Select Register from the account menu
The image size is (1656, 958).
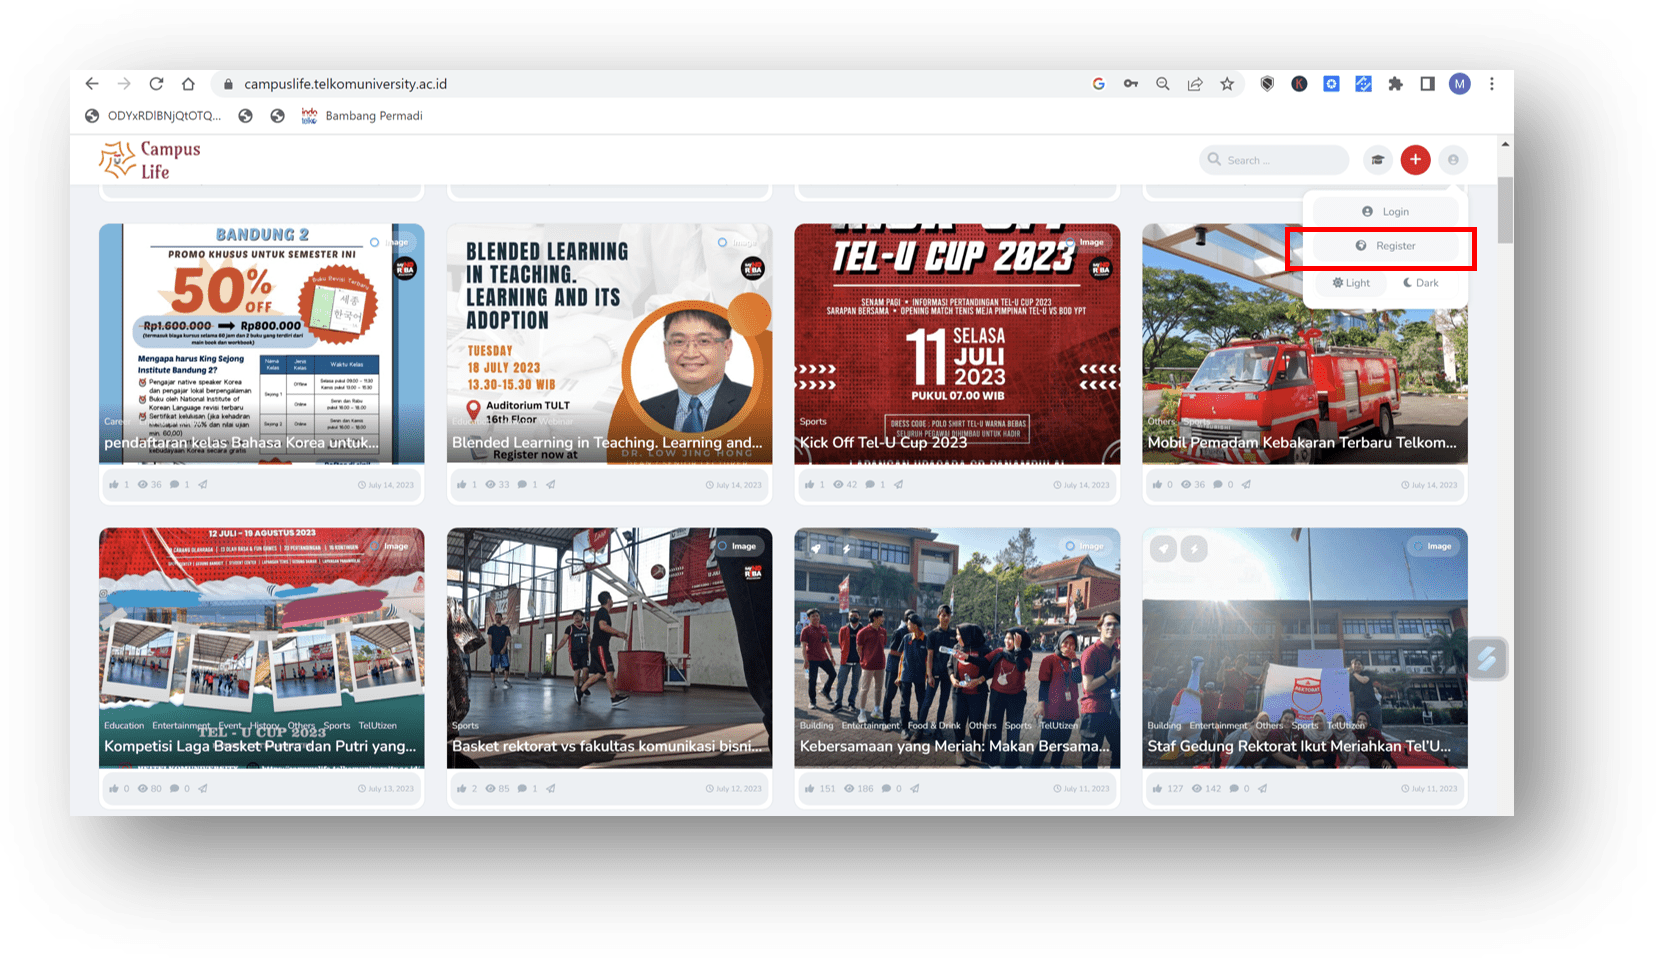(1385, 246)
